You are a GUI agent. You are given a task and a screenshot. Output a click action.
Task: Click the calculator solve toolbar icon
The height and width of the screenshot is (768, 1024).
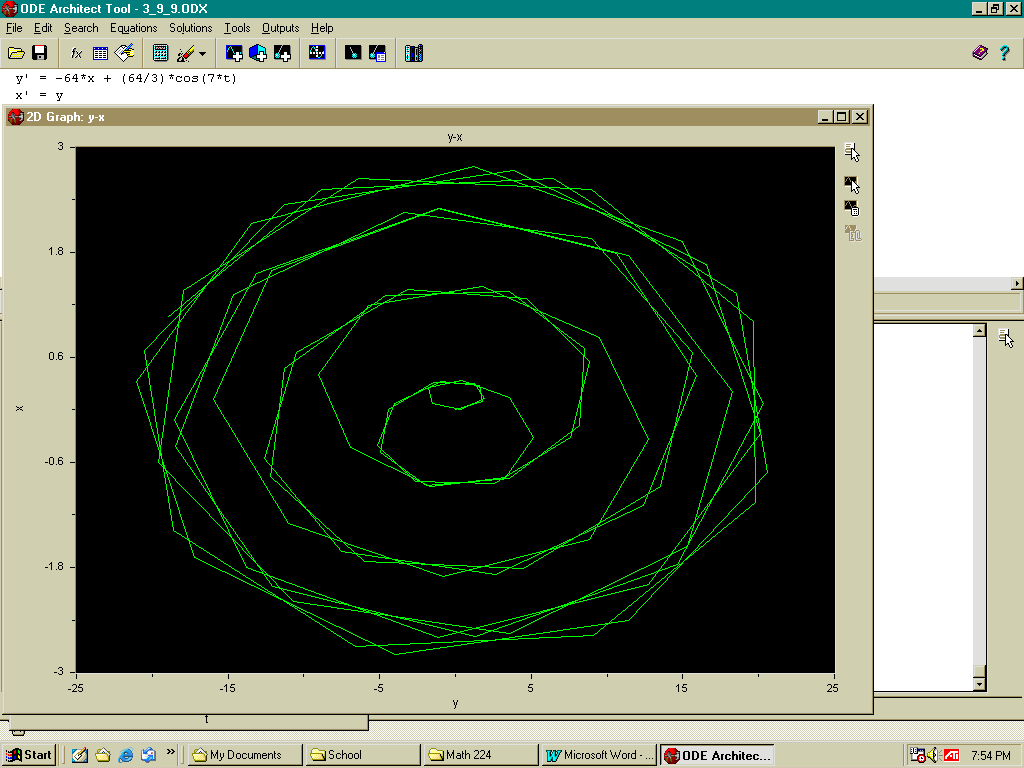[x=160, y=53]
